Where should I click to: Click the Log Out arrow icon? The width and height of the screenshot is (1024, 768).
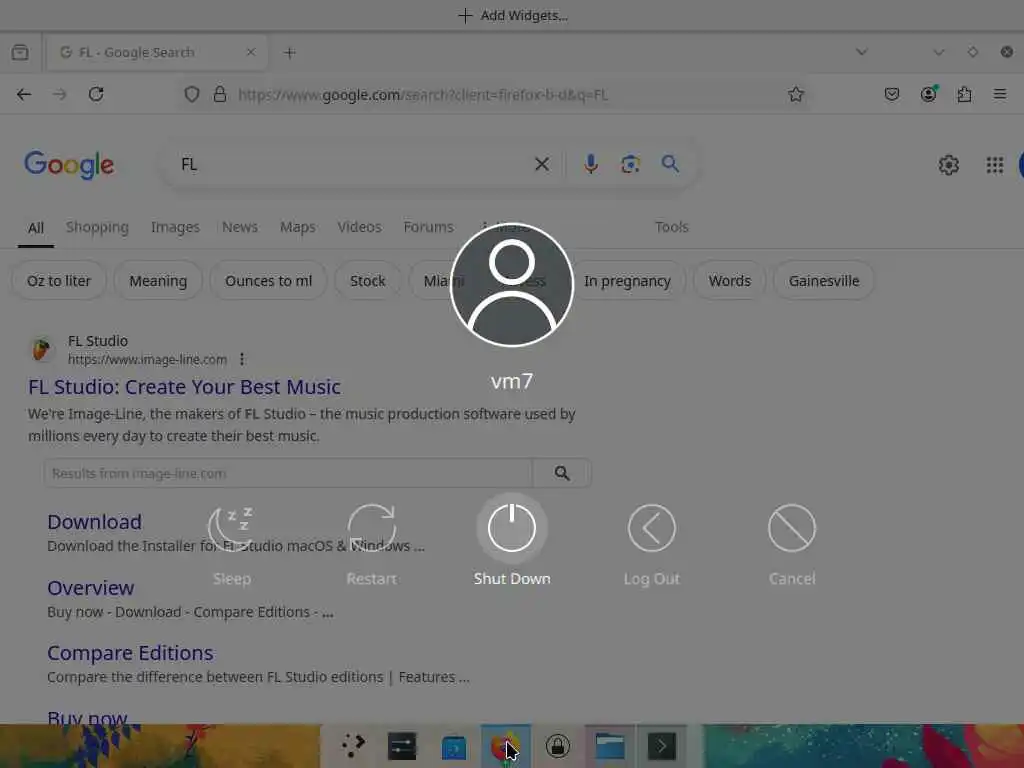tap(652, 528)
